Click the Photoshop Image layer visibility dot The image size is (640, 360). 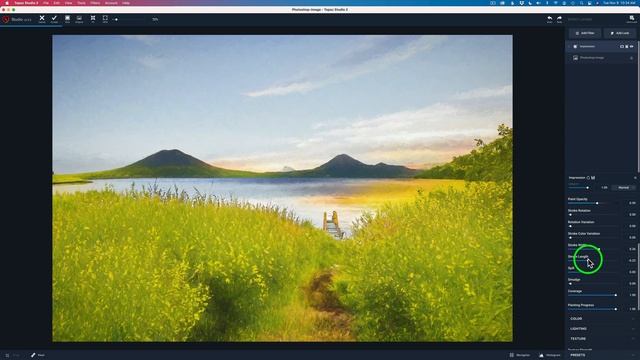tap(631, 58)
